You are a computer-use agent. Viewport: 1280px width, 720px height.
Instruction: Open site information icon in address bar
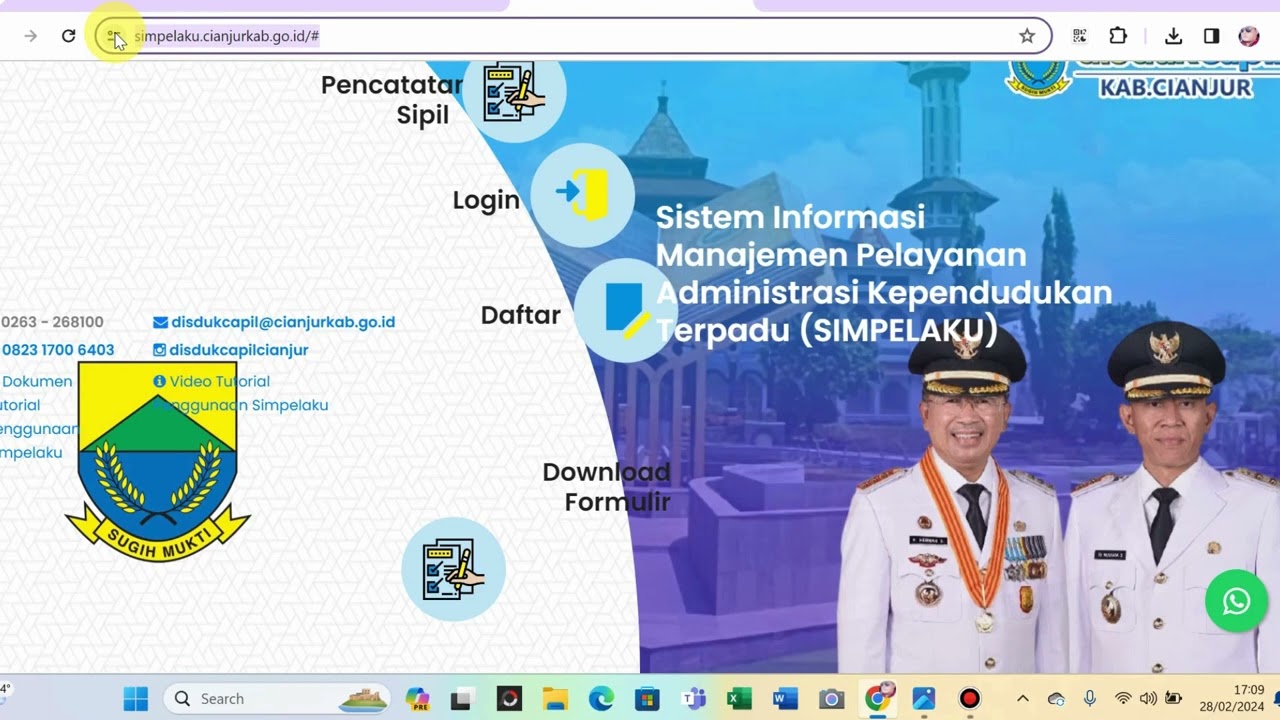pyautogui.click(x=112, y=36)
